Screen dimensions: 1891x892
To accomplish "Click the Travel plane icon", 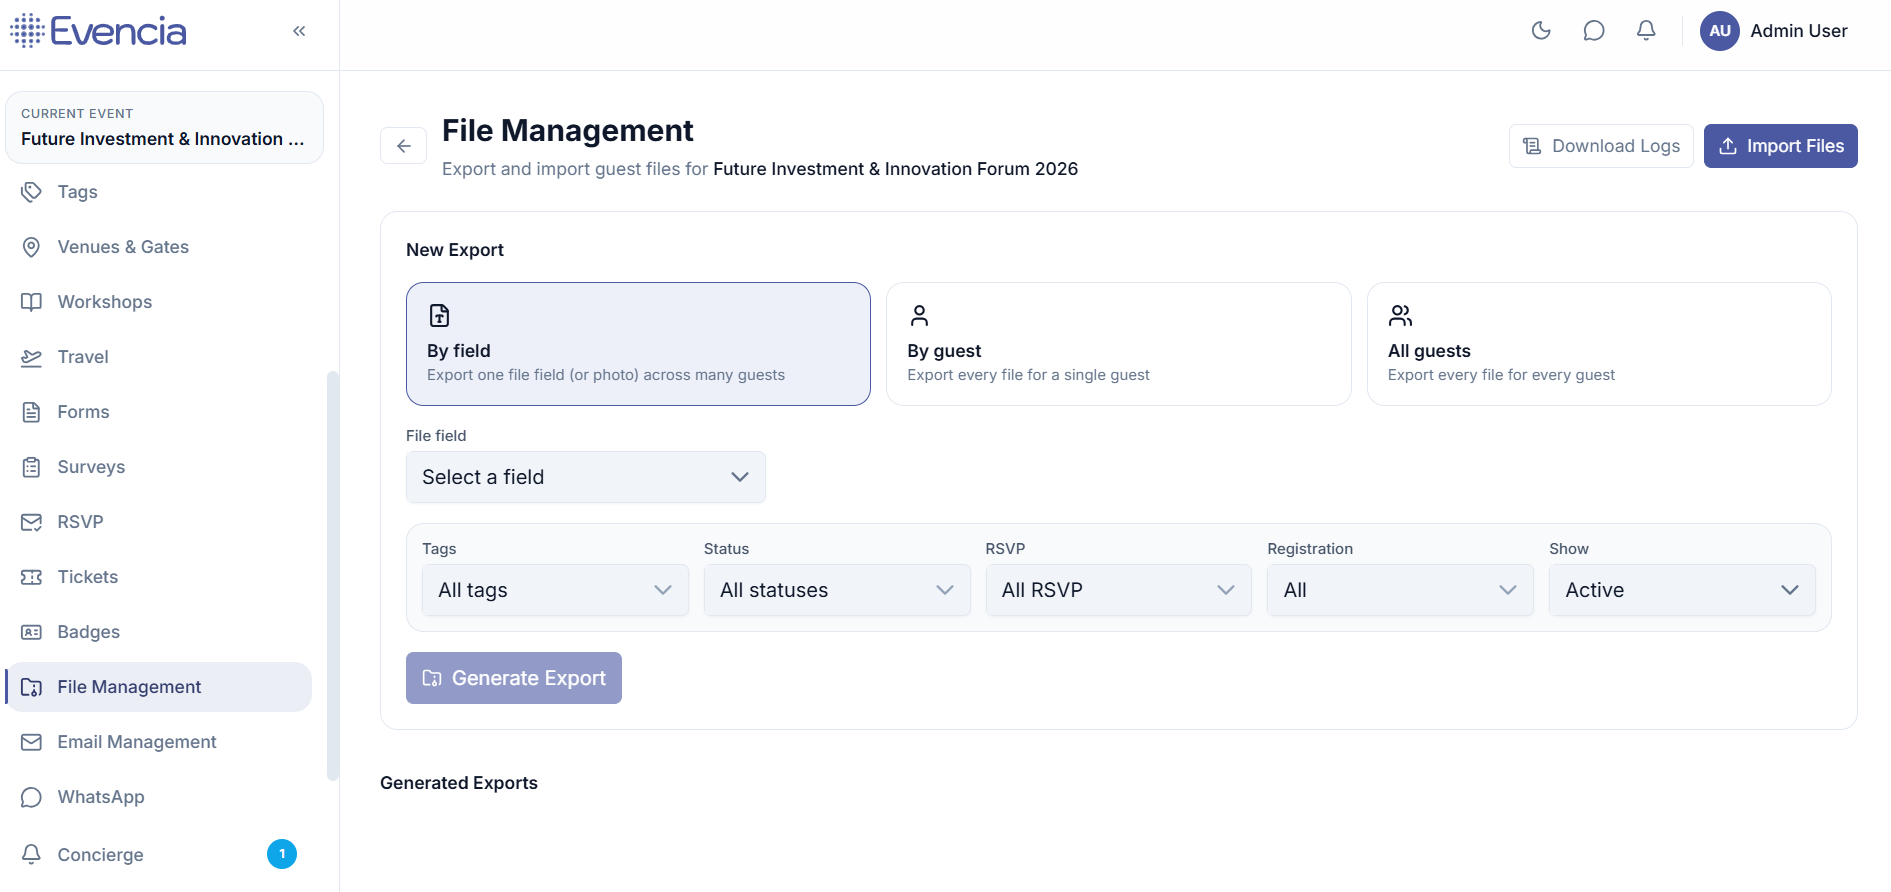I will click(32, 357).
